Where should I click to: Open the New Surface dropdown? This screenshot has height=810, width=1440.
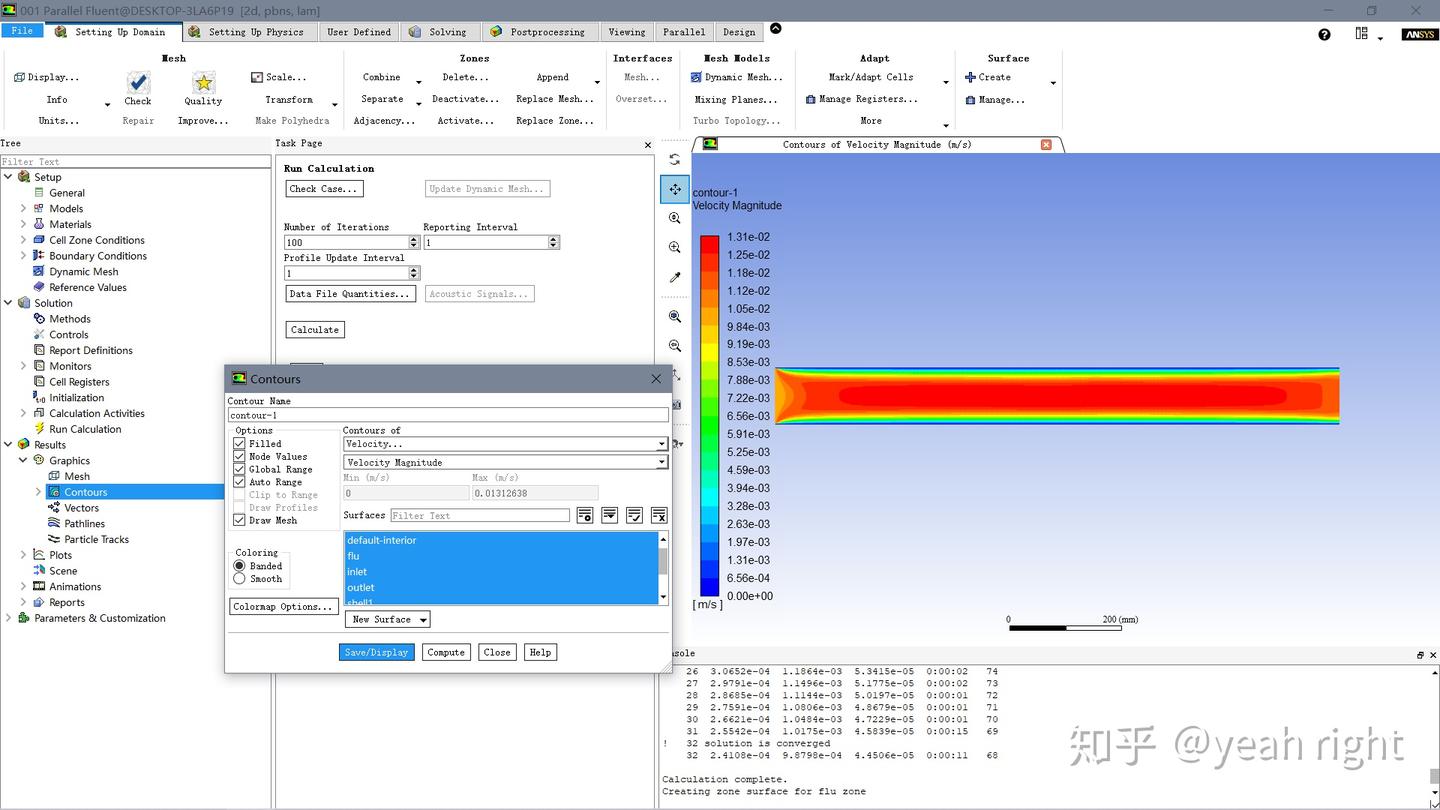pyautogui.click(x=388, y=620)
